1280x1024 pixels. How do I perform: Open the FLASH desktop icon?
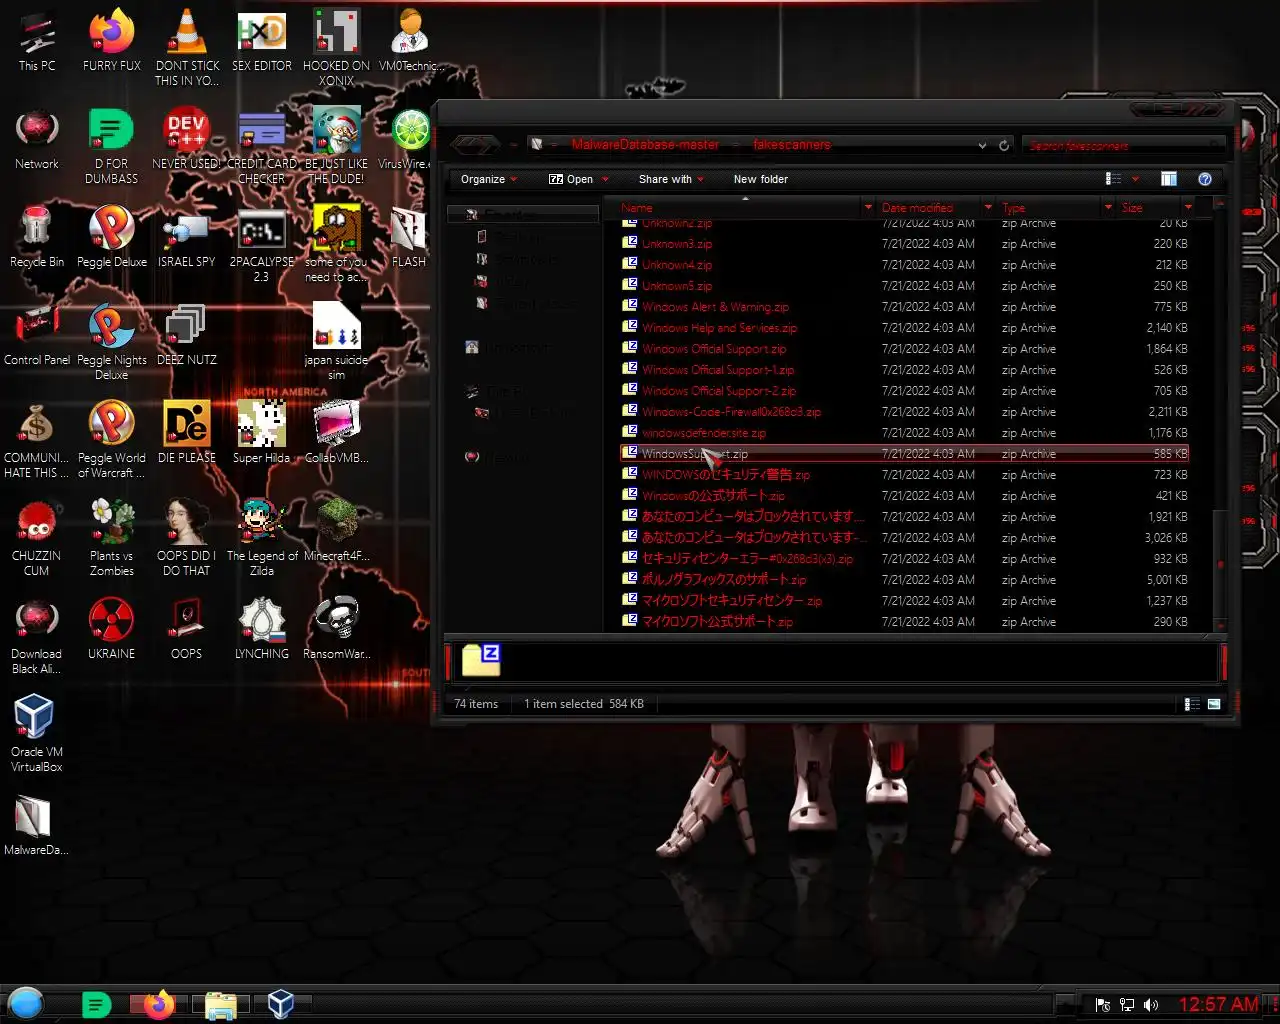point(409,238)
